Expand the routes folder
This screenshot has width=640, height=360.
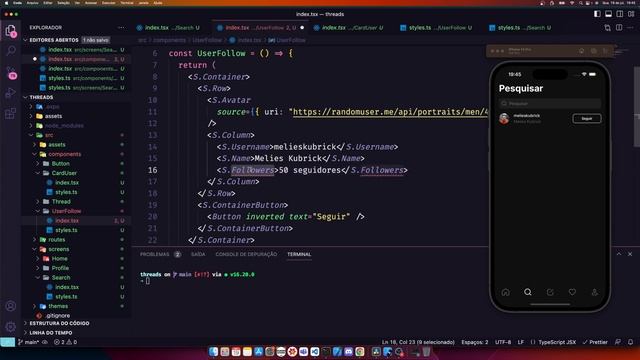56,240
